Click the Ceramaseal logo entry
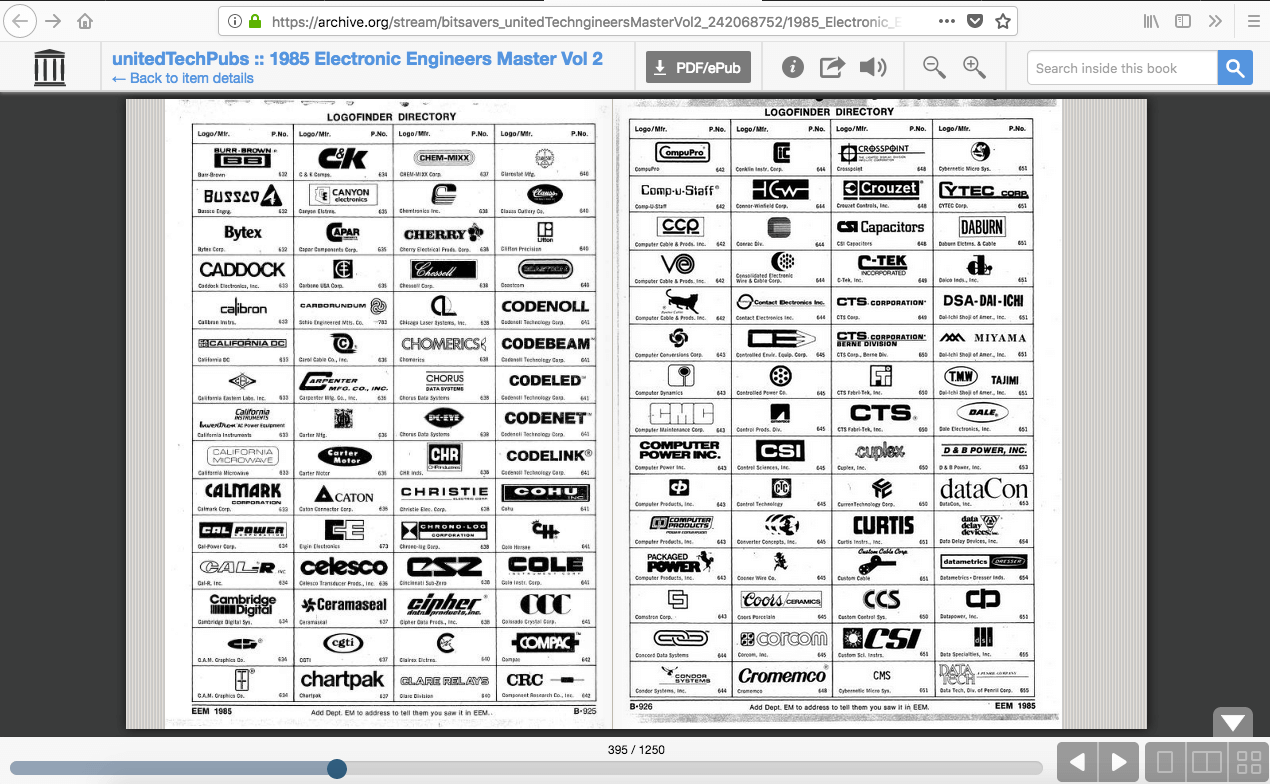 (344, 608)
